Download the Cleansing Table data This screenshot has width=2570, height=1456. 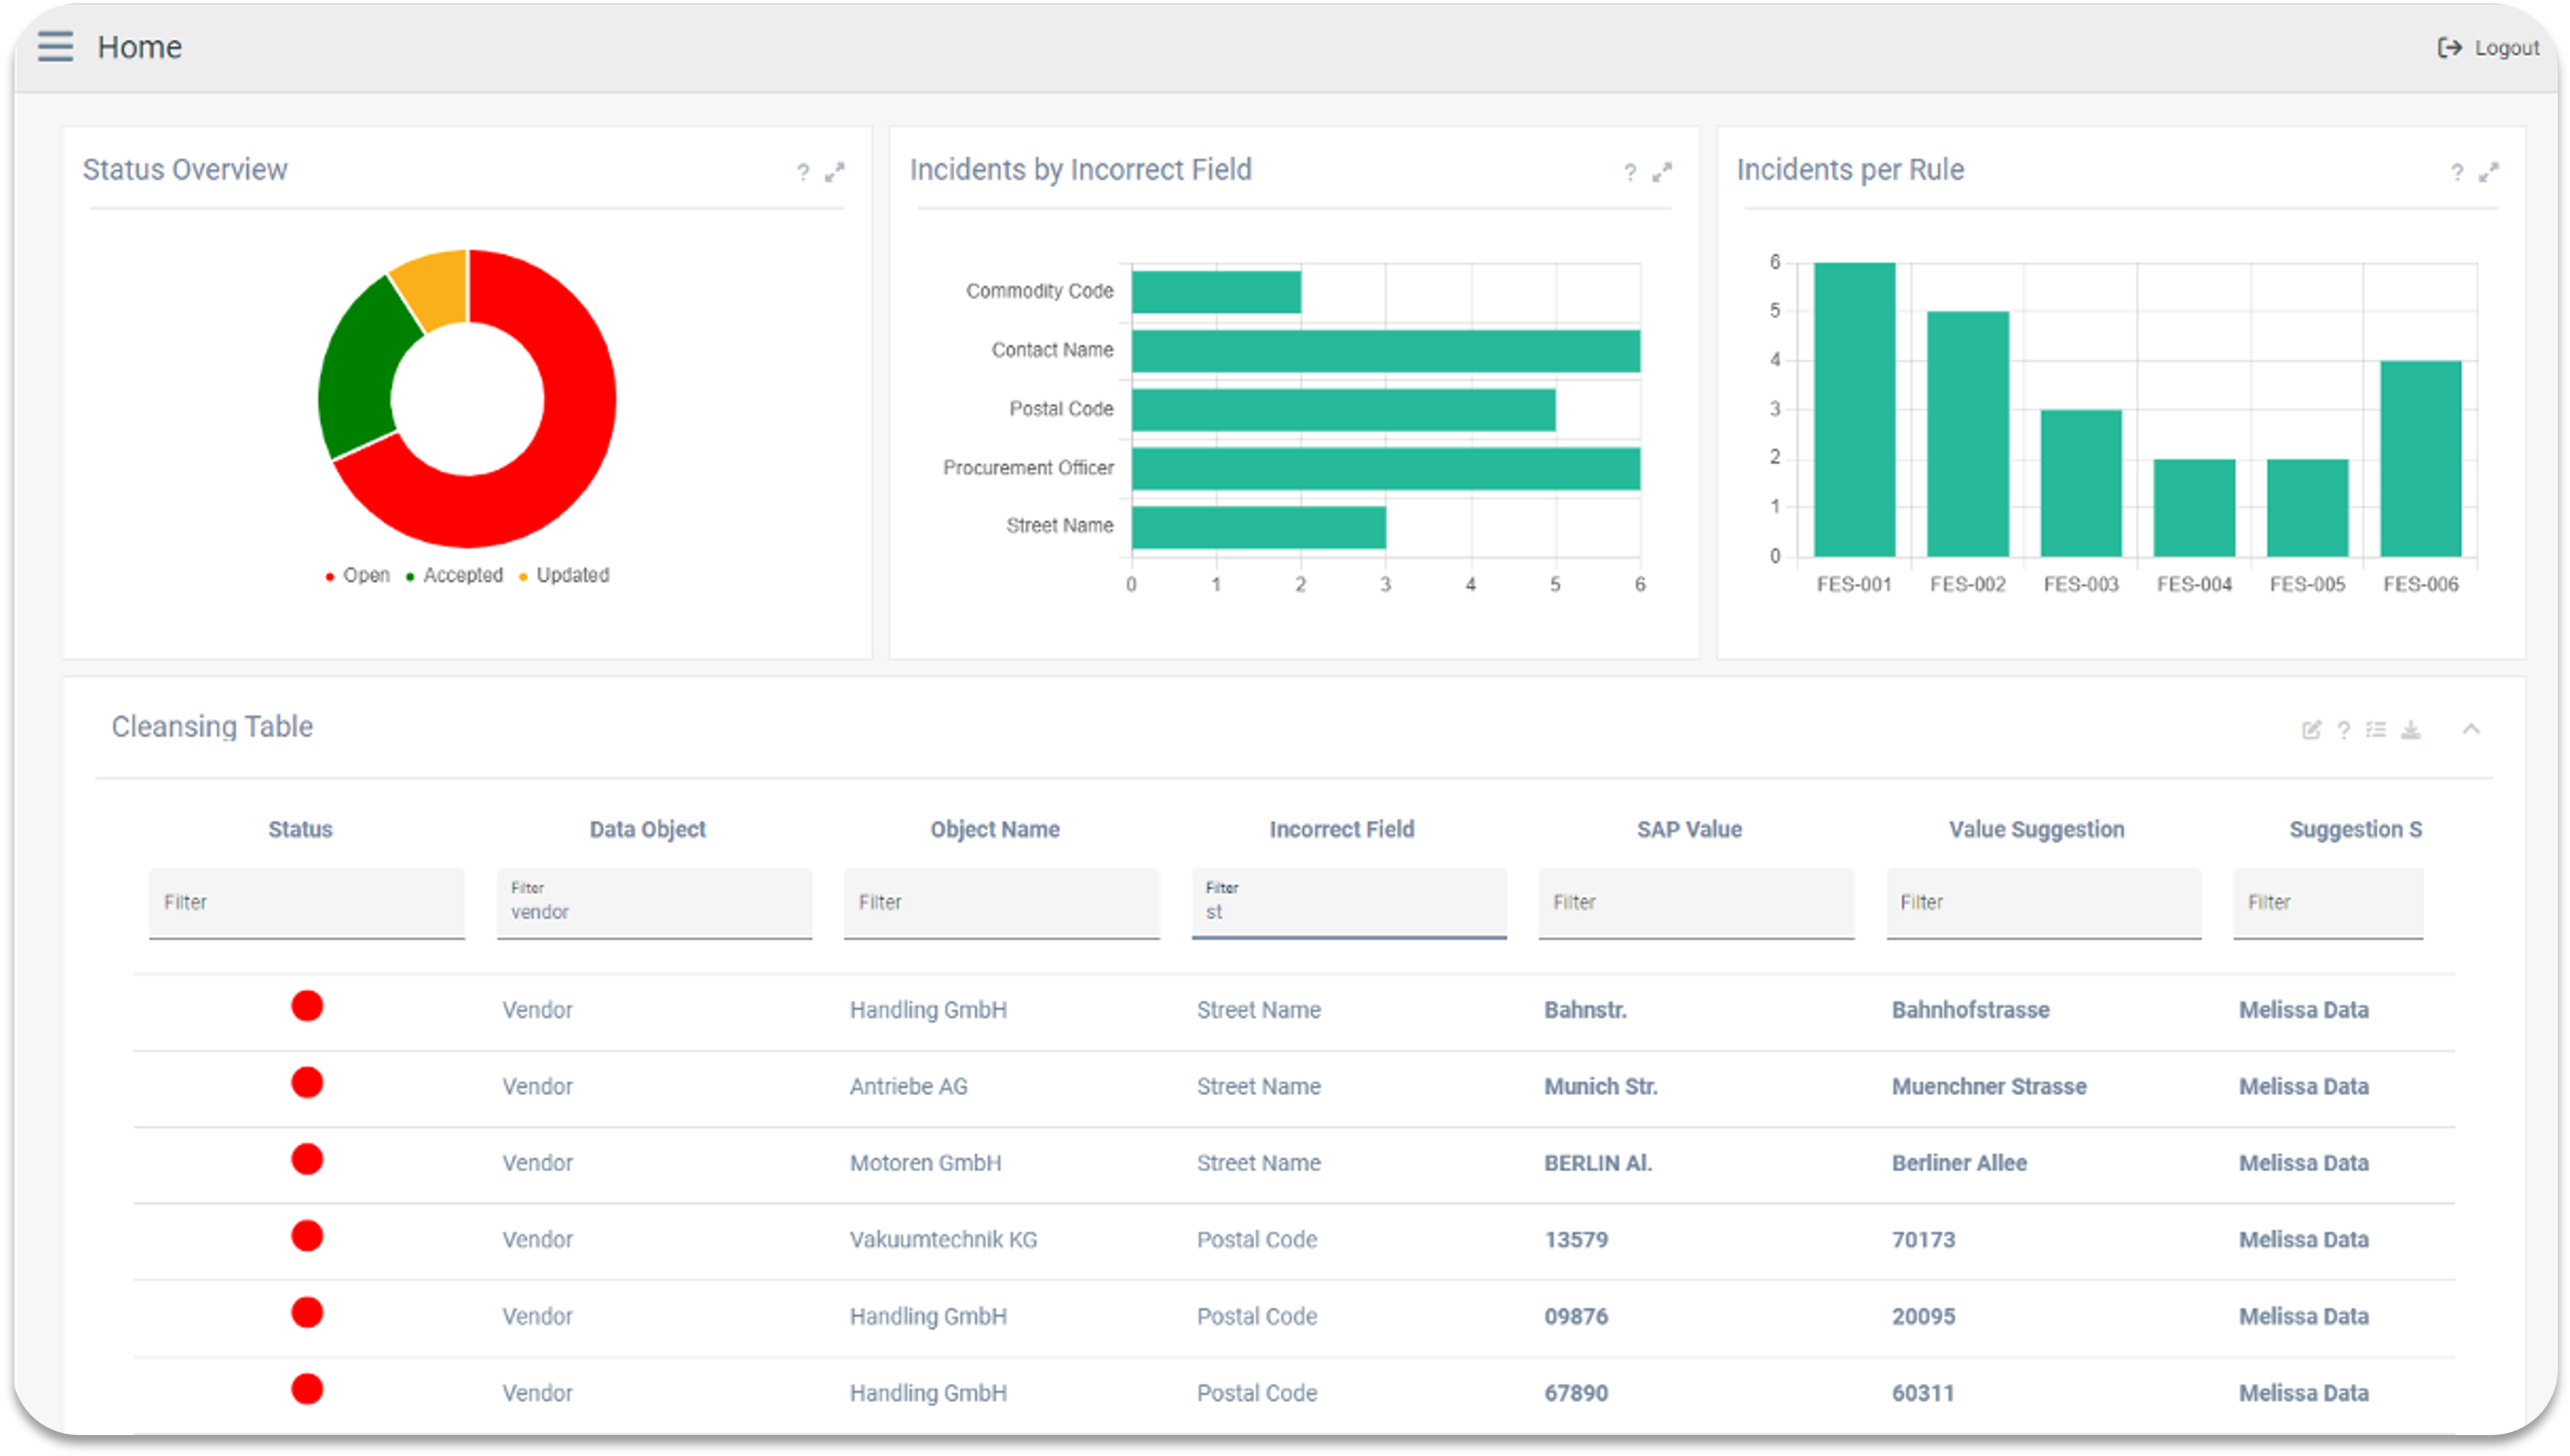(2411, 730)
